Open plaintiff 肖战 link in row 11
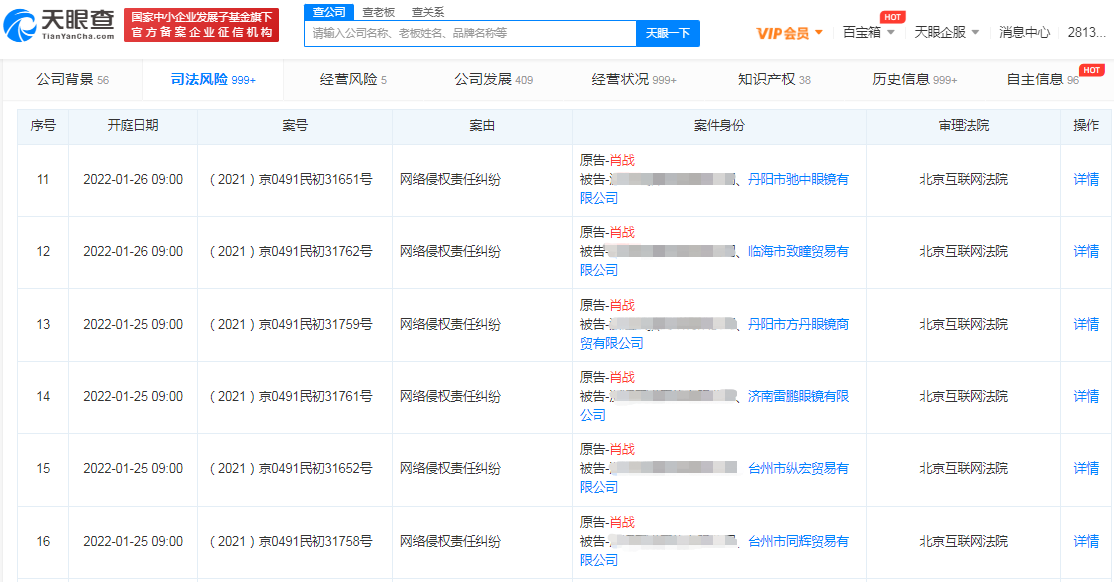 pyautogui.click(x=622, y=161)
